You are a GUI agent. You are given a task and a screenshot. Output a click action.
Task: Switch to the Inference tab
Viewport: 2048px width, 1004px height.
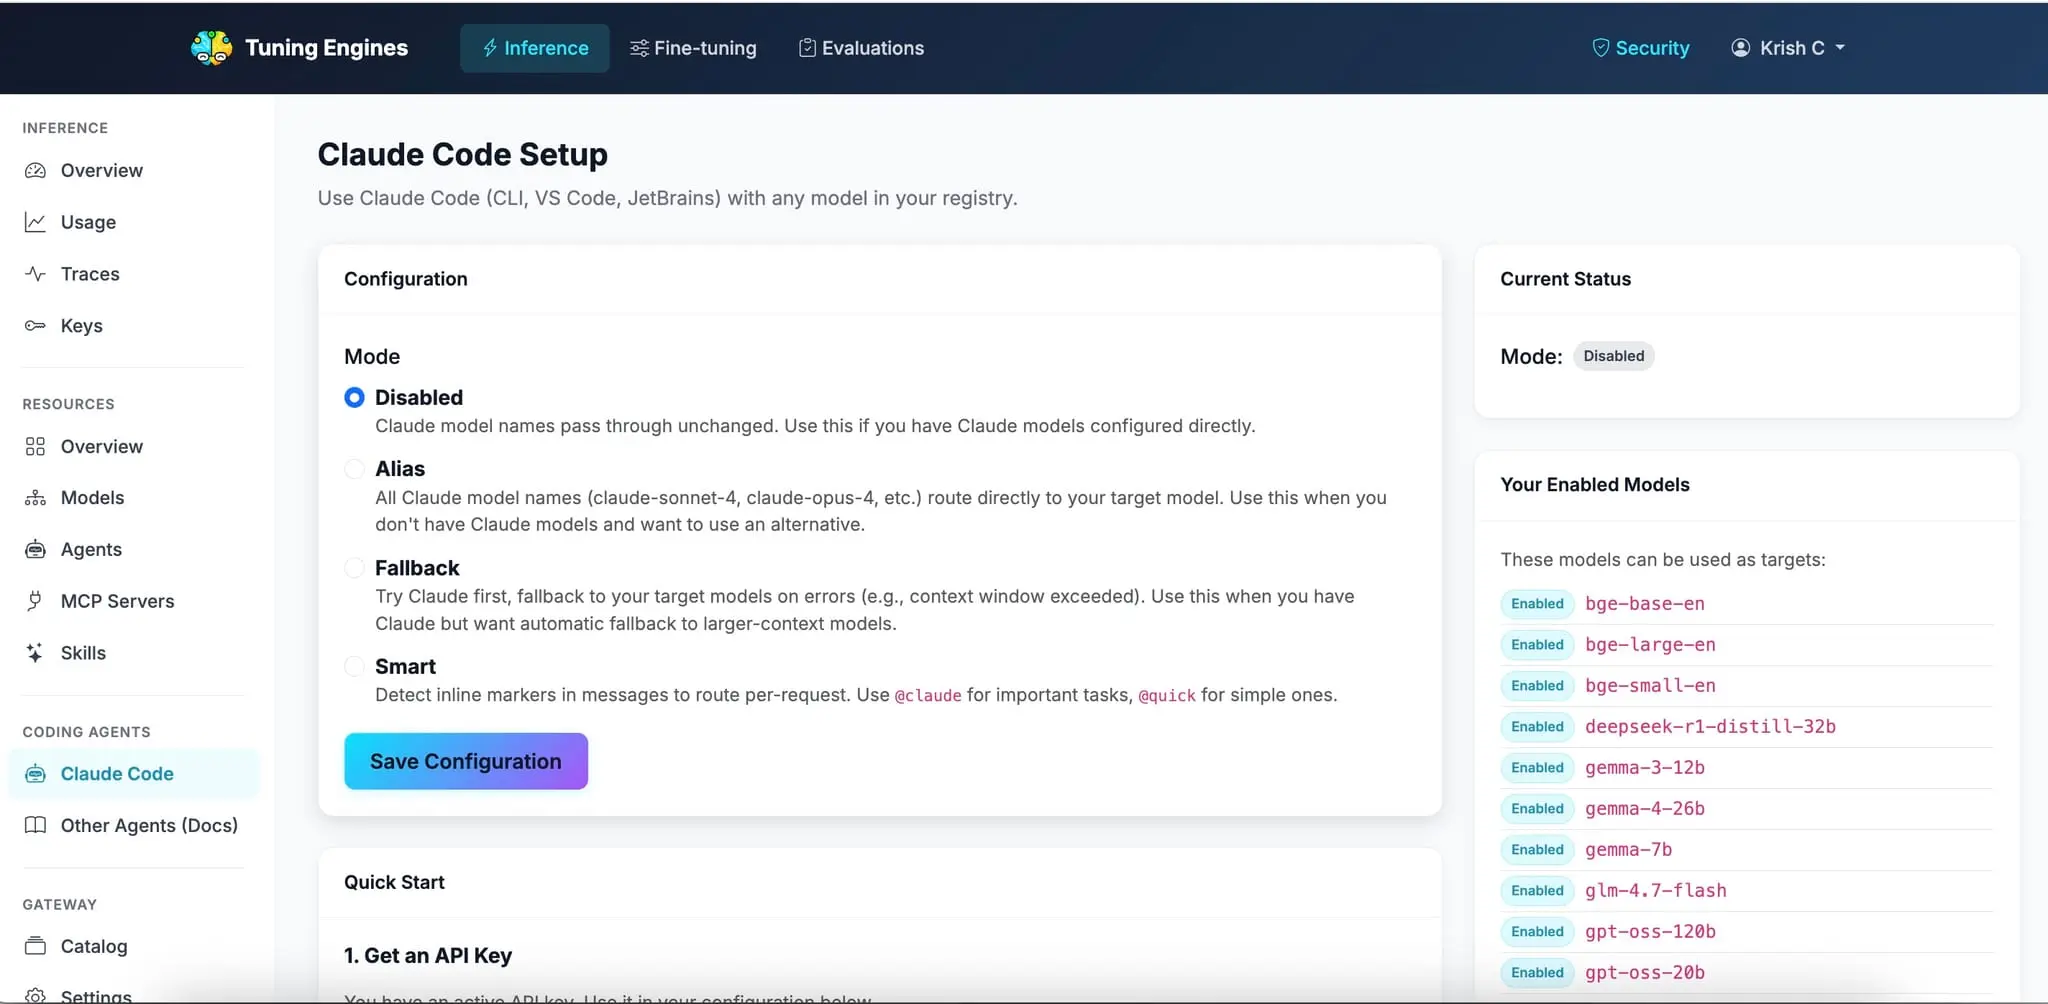(535, 48)
